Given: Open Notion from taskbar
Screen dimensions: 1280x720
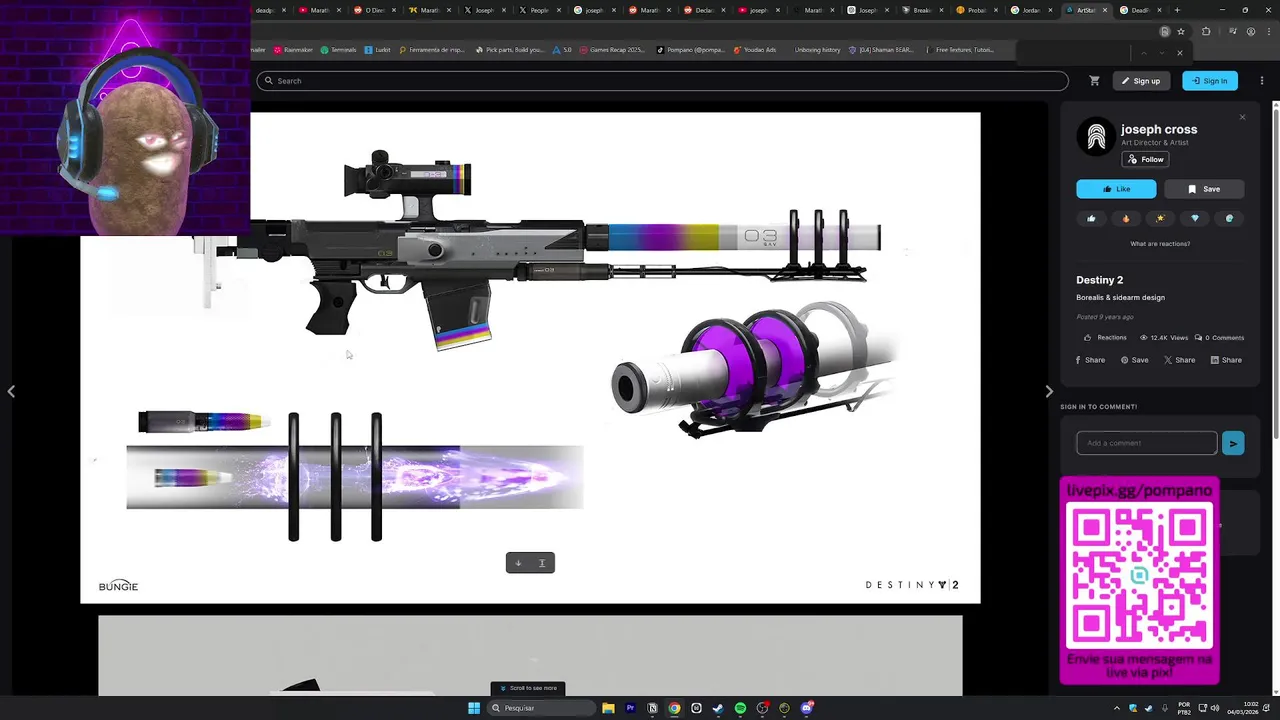Looking at the screenshot, I should (x=652, y=708).
